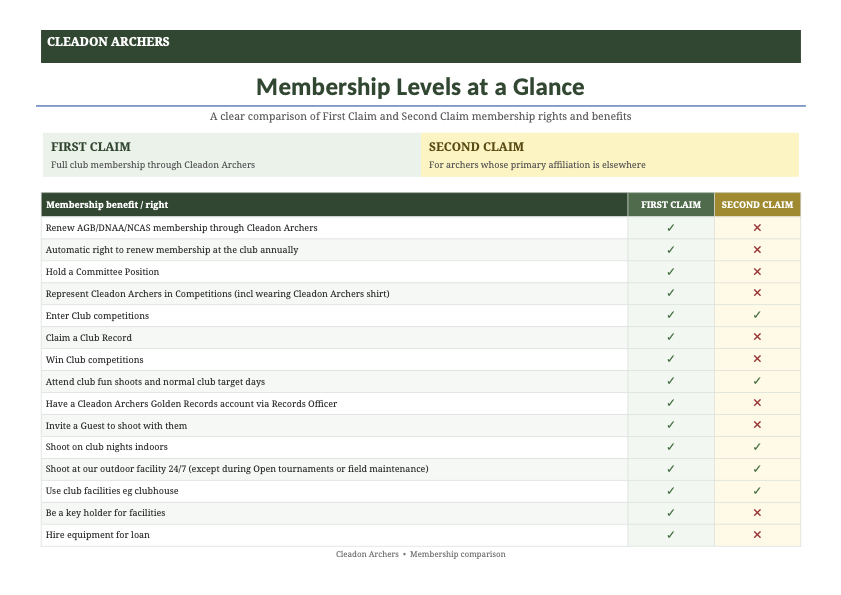Click First Claim checkmark for Use club facilities row
The image size is (841, 595).
[x=670, y=491]
